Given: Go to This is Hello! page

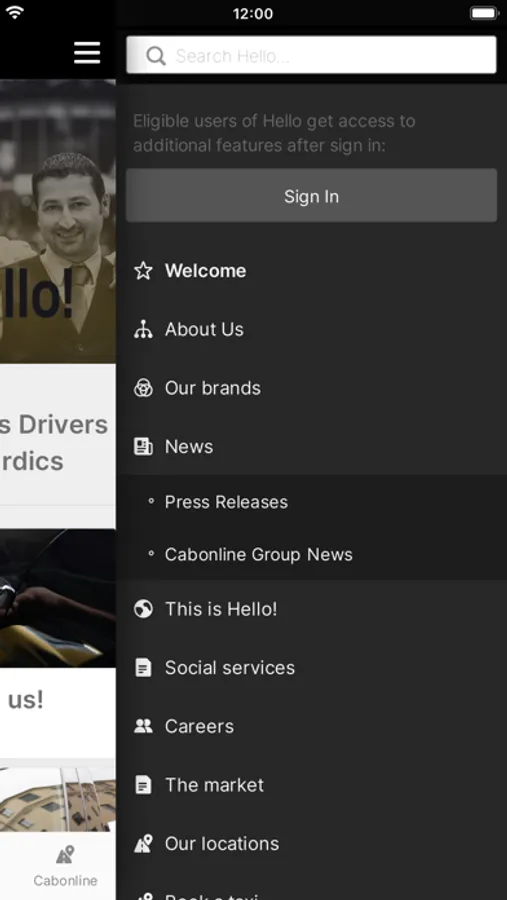Looking at the screenshot, I should click(311, 609).
